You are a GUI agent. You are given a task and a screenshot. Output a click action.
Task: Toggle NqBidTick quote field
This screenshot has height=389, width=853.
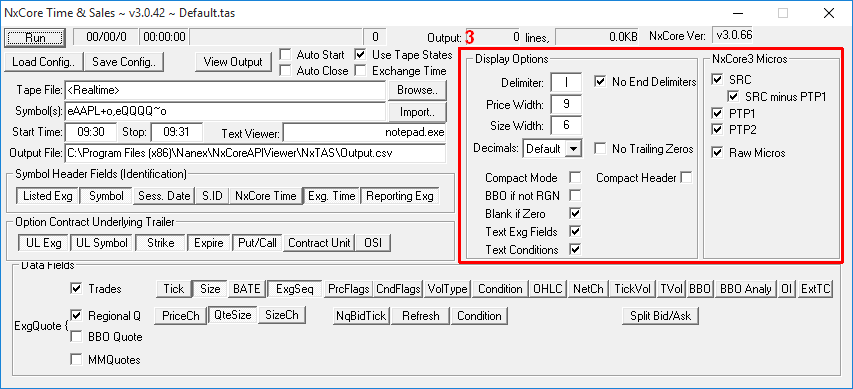[361, 316]
